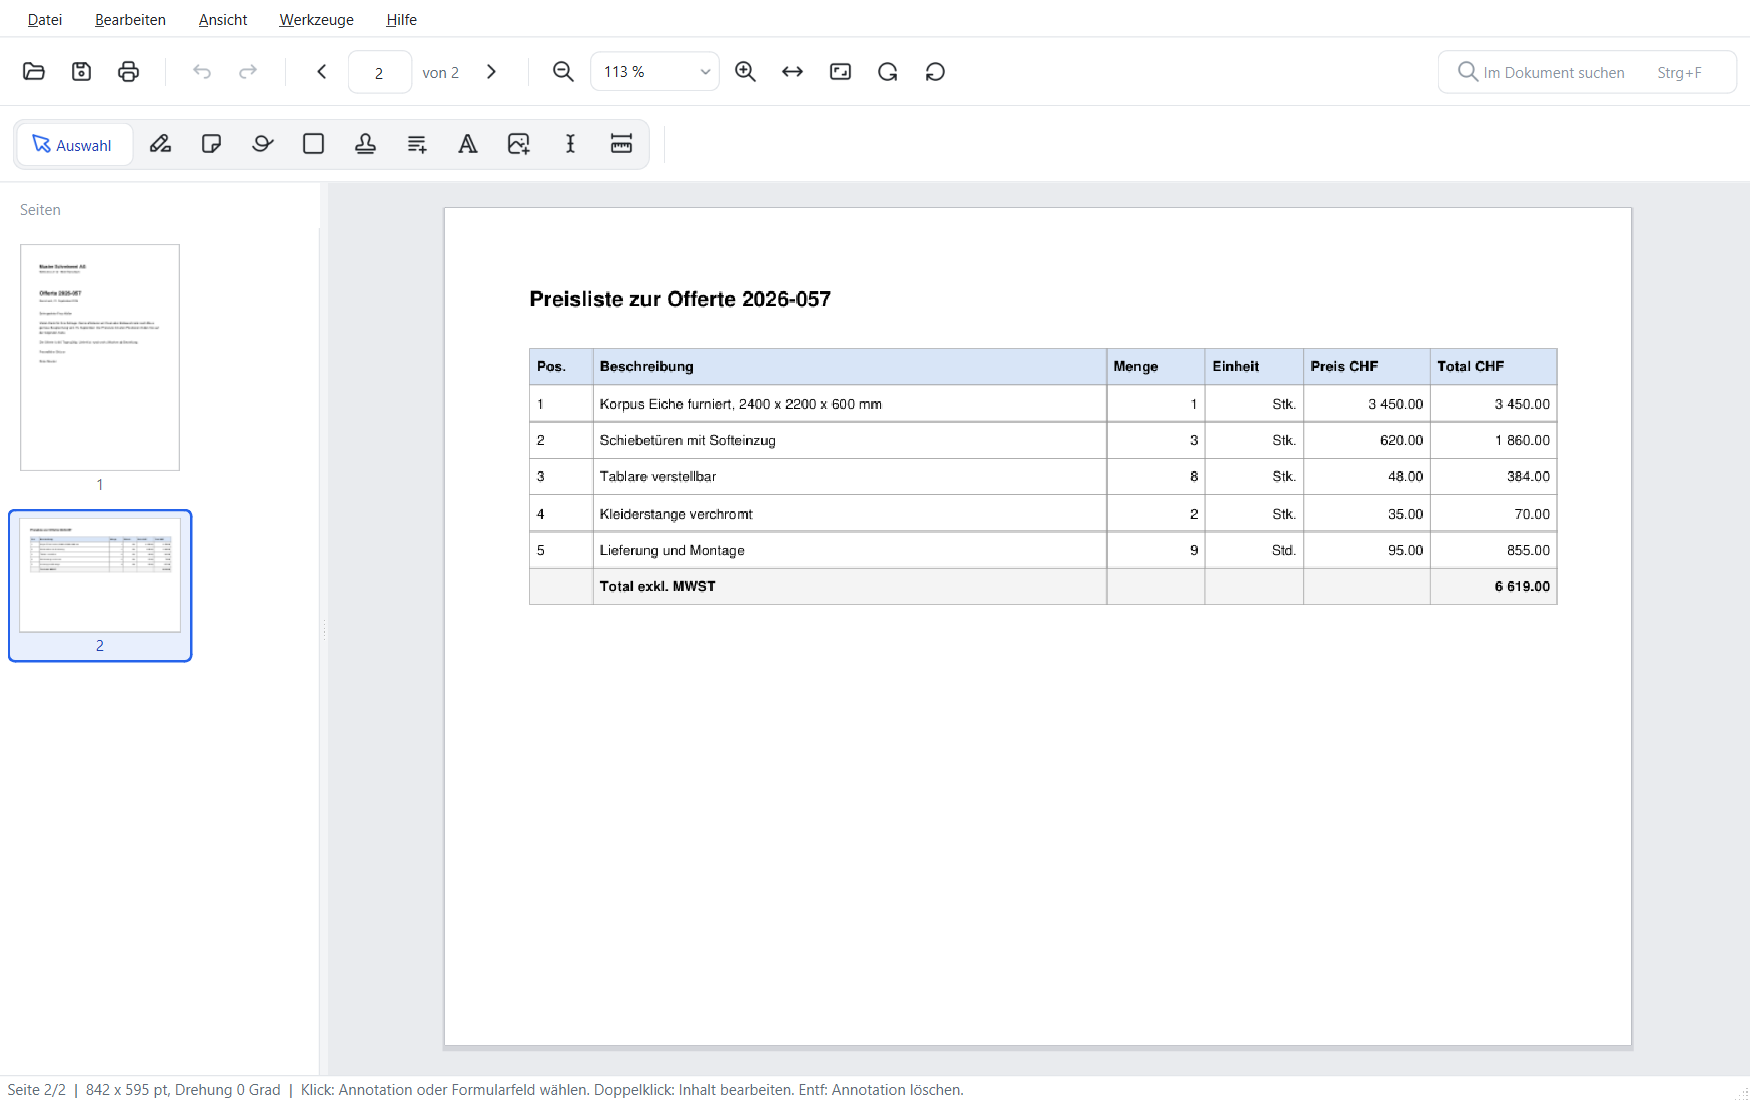Print the document using the printer icon
The image size is (1750, 1103).
pos(128,72)
